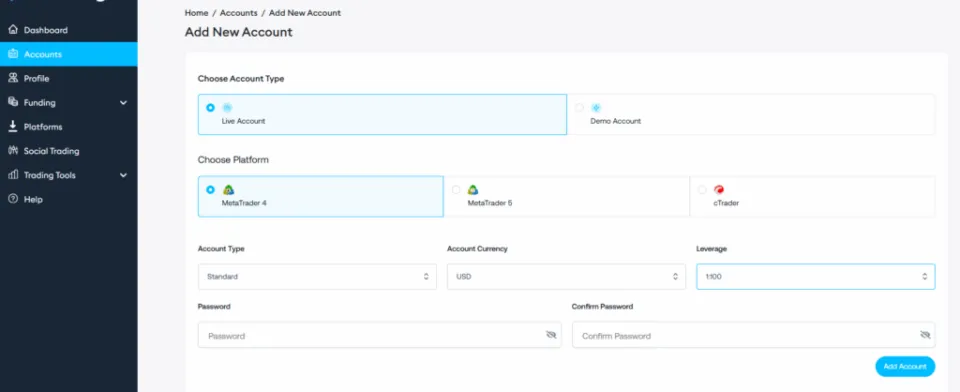Click the Add Account button
The height and width of the screenshot is (392, 960).
point(905,366)
